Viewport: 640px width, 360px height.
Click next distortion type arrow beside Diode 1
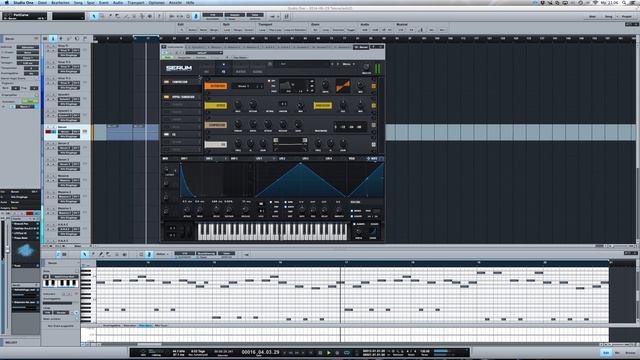coord(261,86)
